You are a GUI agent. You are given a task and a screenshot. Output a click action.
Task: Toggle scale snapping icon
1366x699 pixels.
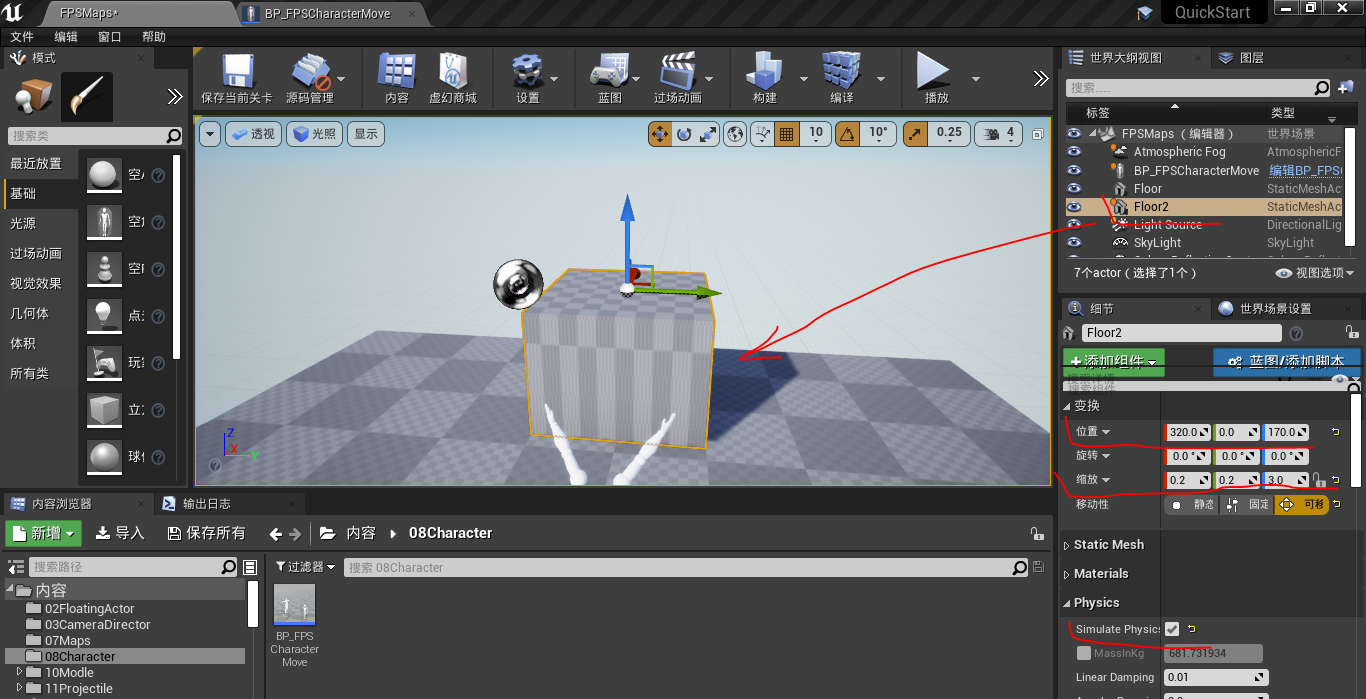915,134
